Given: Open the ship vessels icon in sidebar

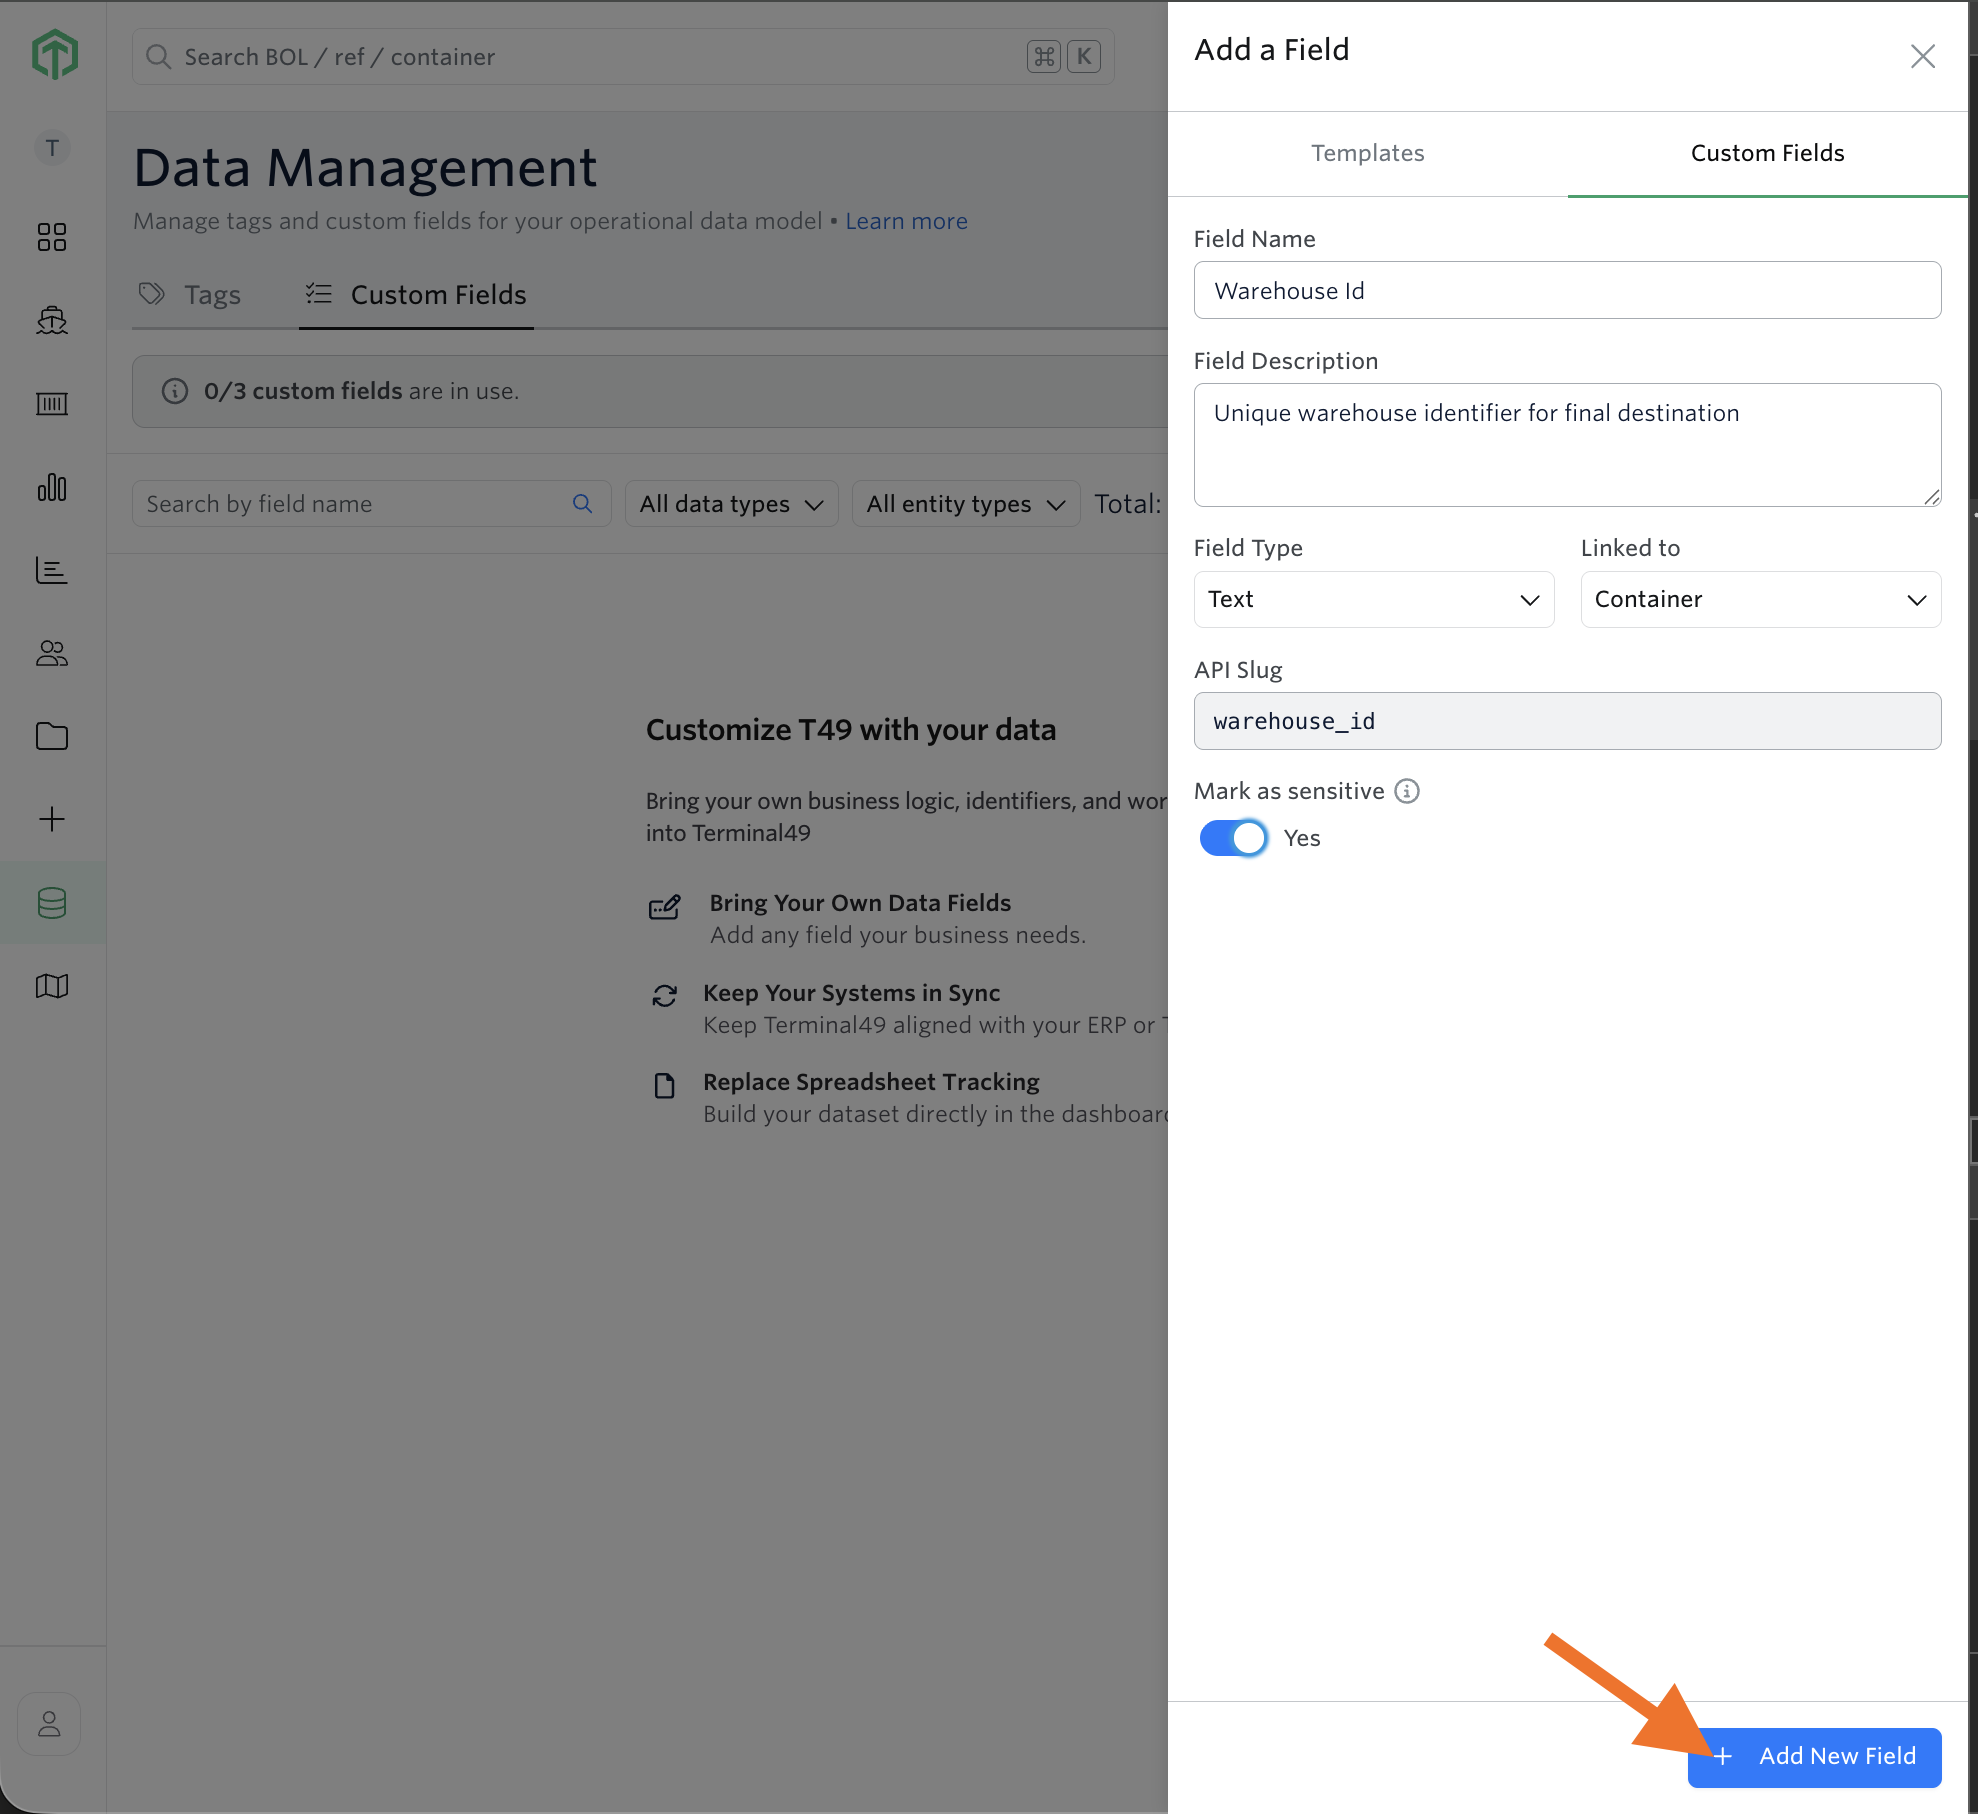Looking at the screenshot, I should click(52, 320).
